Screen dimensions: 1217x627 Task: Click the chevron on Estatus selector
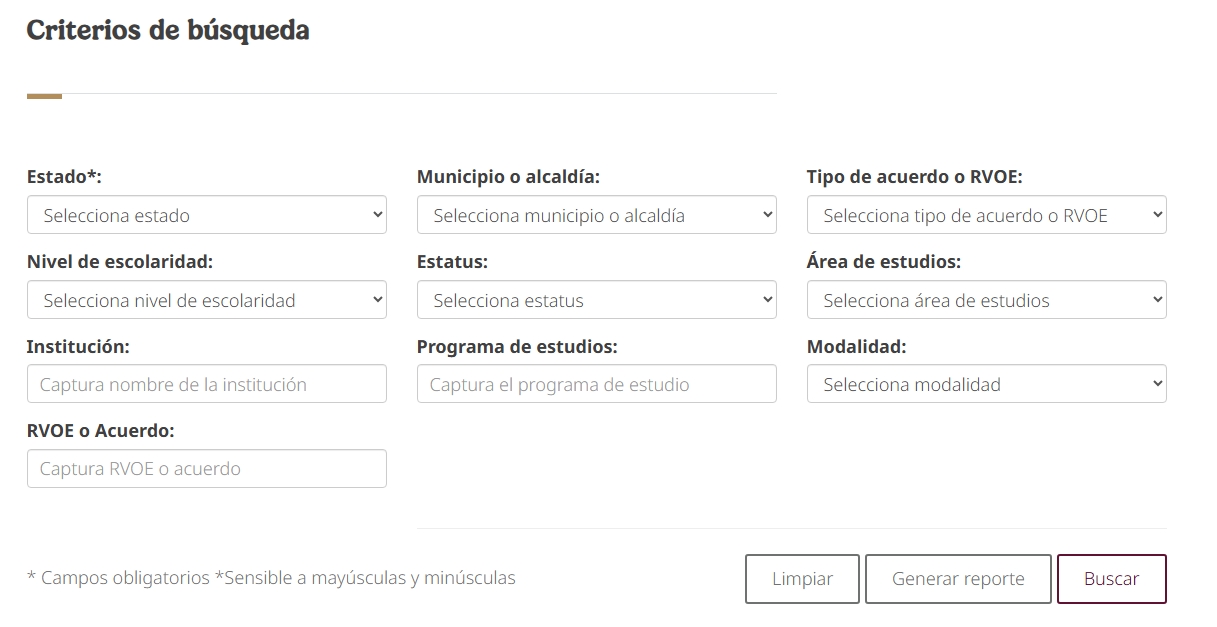coord(767,299)
